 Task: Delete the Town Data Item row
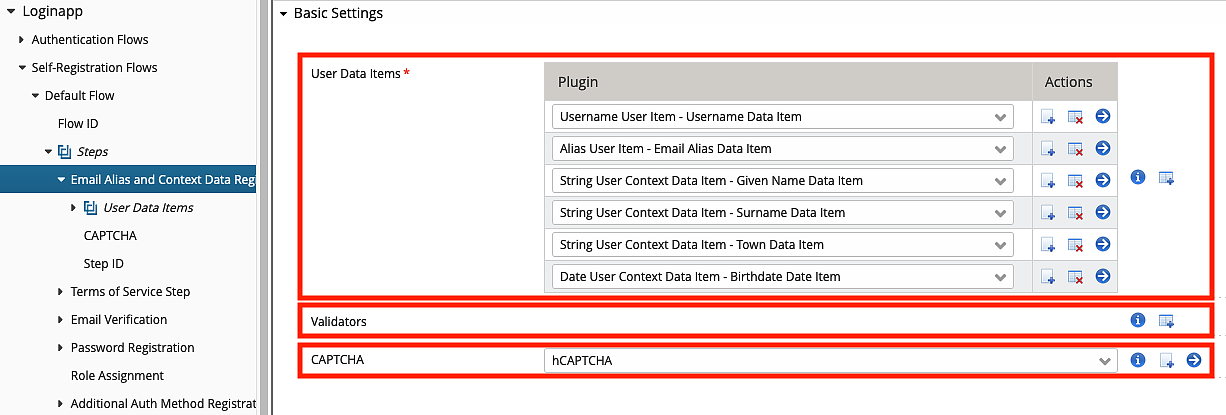click(x=1076, y=245)
